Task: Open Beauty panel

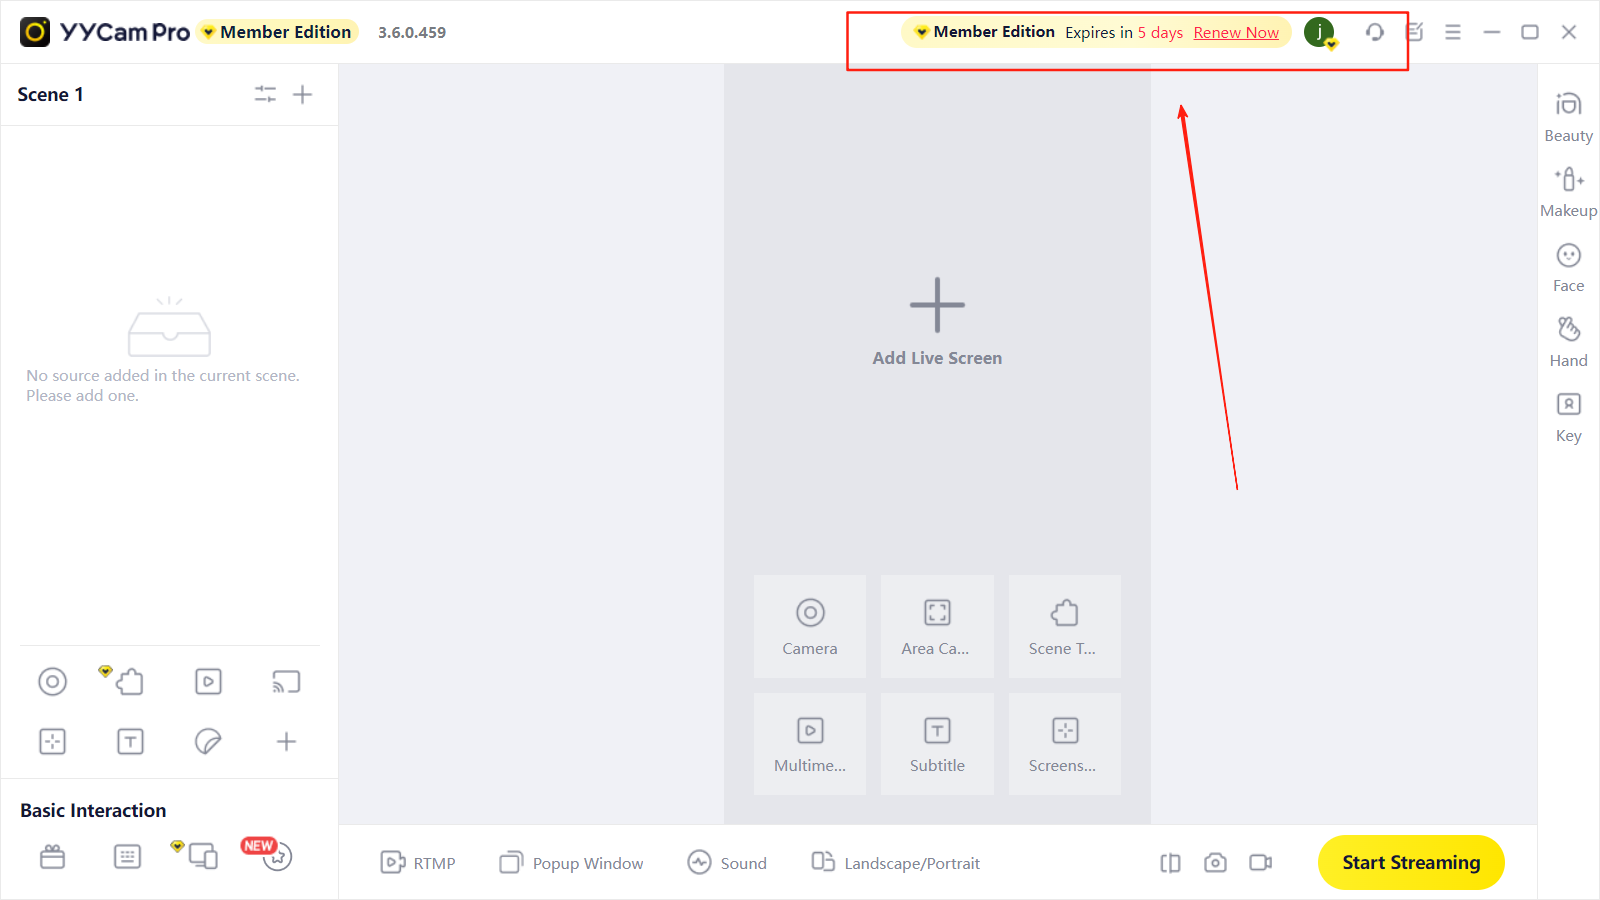Action: click(x=1568, y=117)
